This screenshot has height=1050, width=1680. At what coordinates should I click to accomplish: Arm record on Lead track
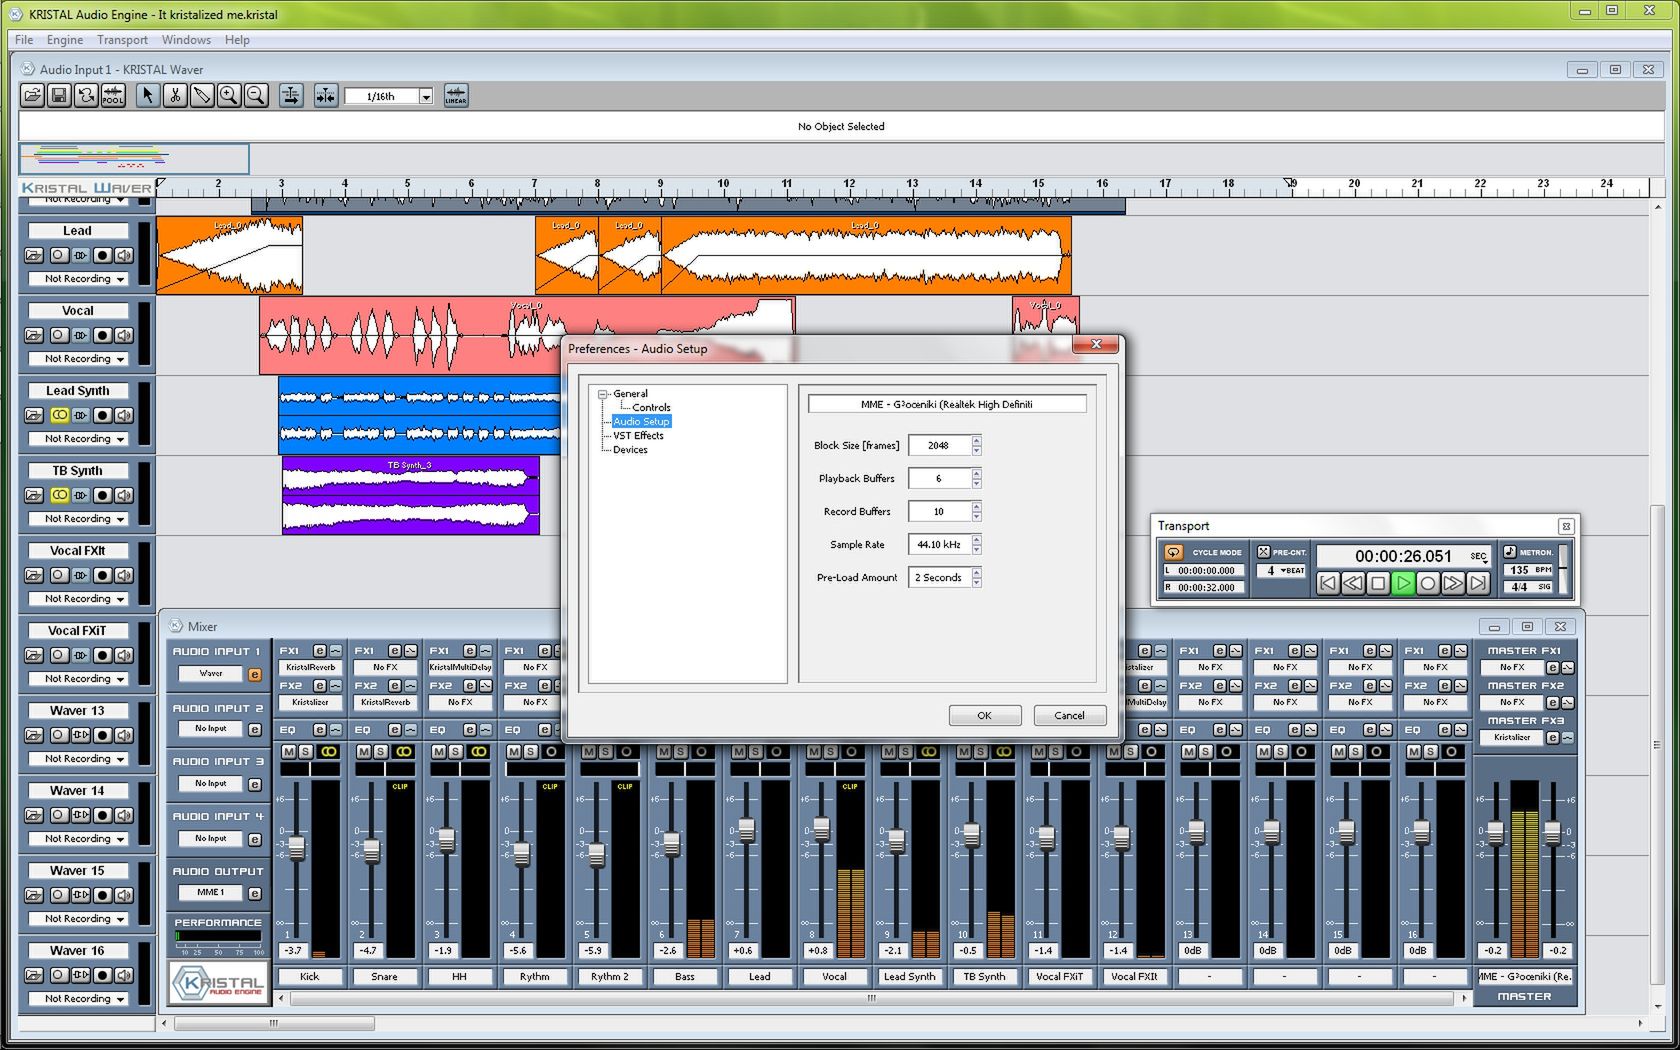click(x=102, y=255)
